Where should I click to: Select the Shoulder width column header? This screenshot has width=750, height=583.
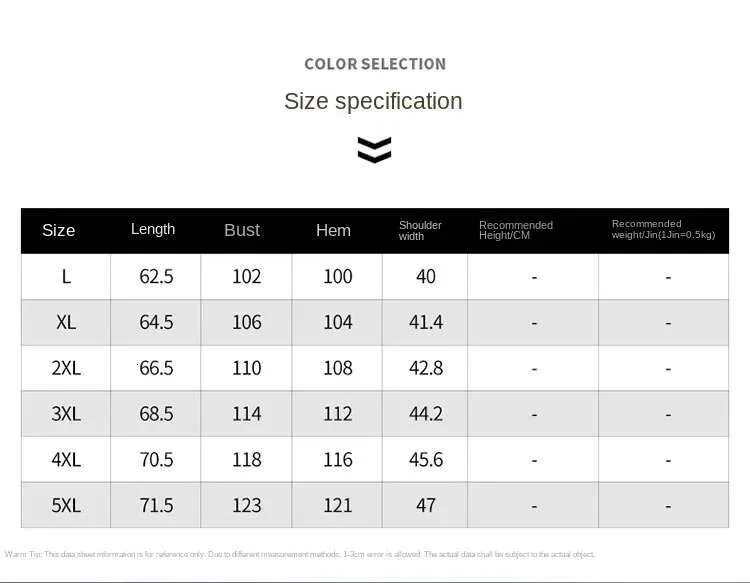tap(420, 231)
